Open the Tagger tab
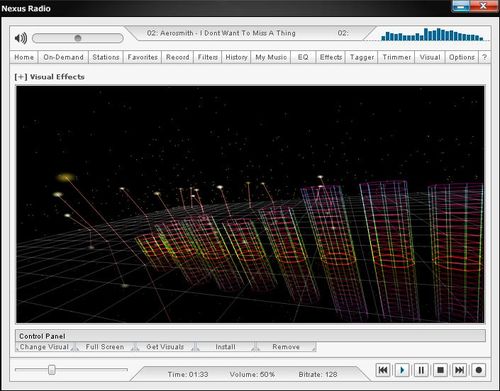This screenshot has height=391, width=500. (362, 57)
